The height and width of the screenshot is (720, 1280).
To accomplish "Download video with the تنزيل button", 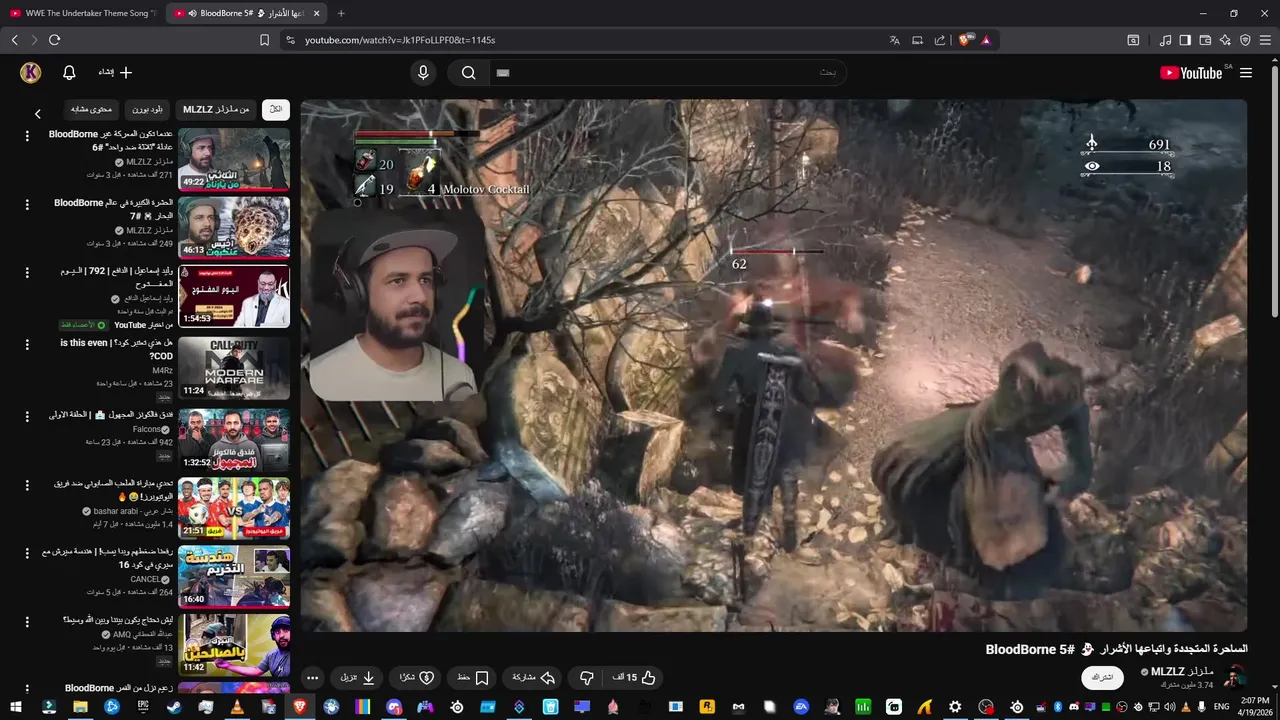I will (357, 677).
